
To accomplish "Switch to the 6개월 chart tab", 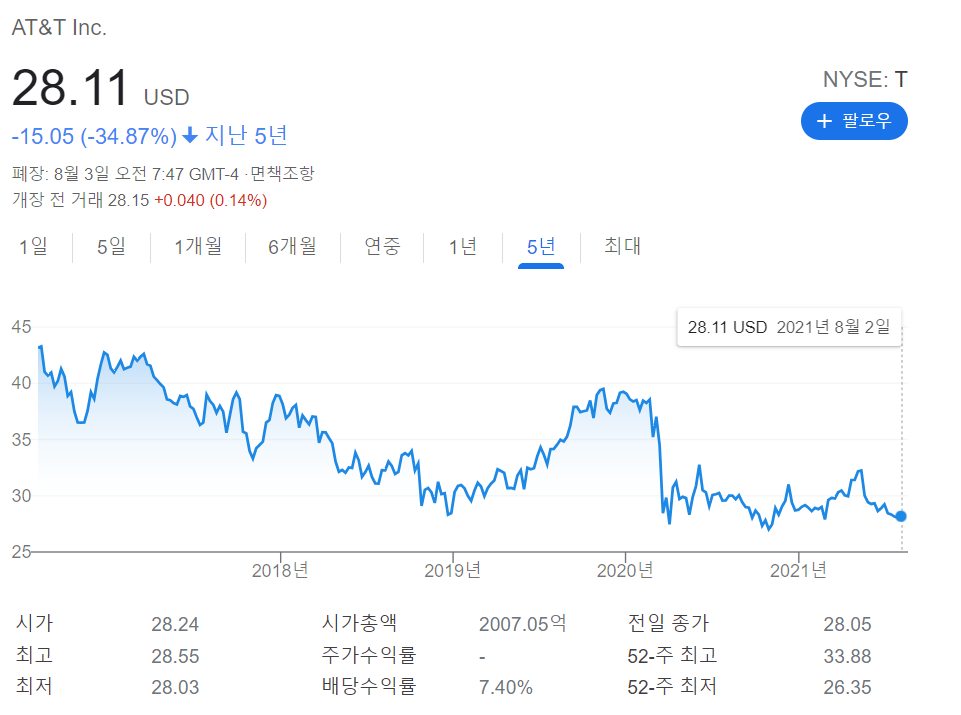I will (292, 246).
